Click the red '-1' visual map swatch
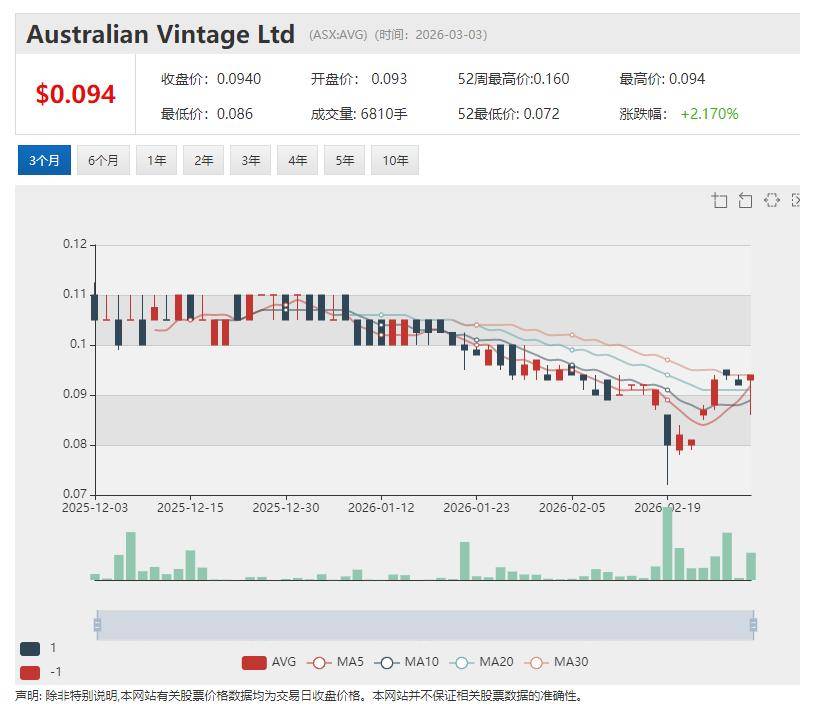The height and width of the screenshot is (713, 822). (x=30, y=672)
